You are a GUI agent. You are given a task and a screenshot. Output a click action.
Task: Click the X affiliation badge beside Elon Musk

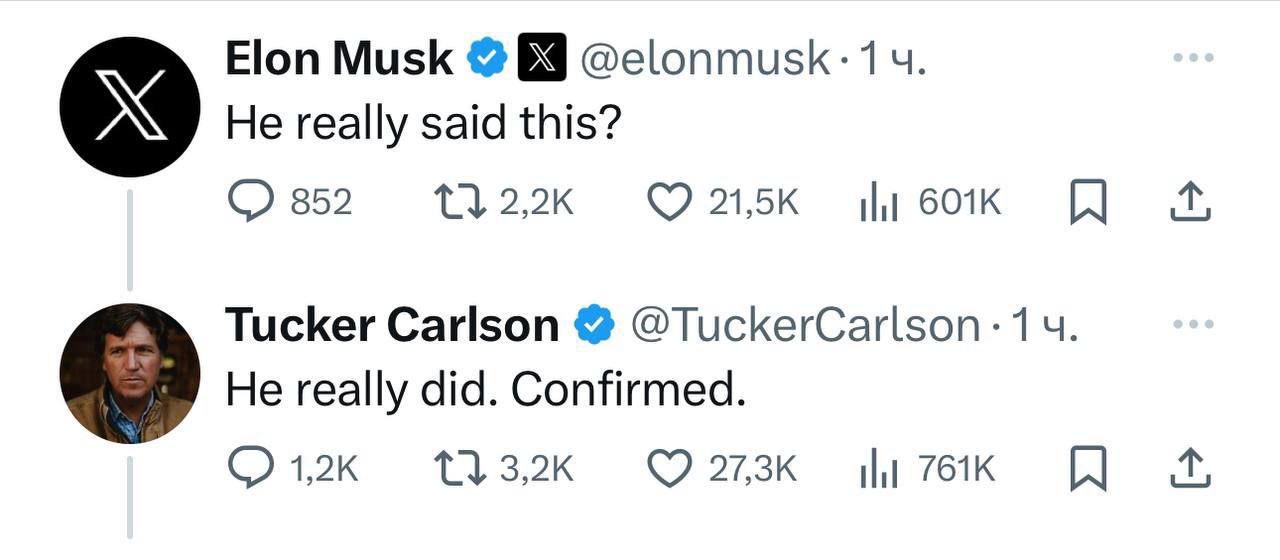(542, 60)
